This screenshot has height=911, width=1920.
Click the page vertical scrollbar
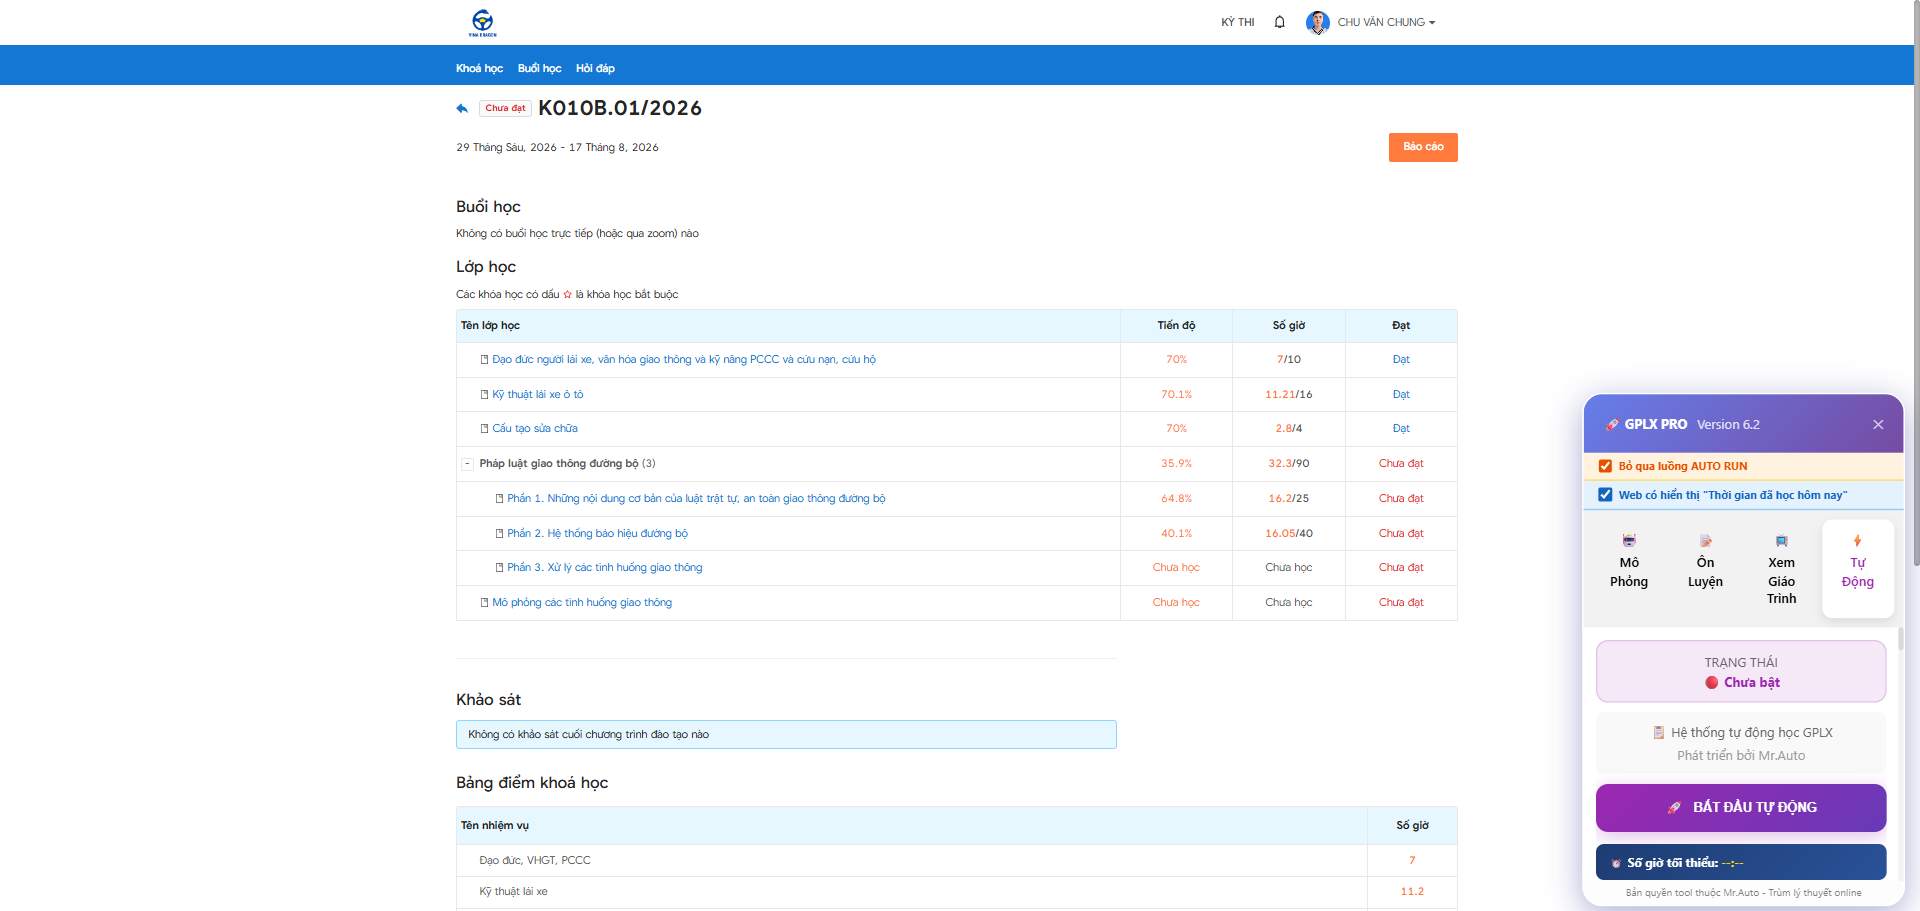[1915, 455]
